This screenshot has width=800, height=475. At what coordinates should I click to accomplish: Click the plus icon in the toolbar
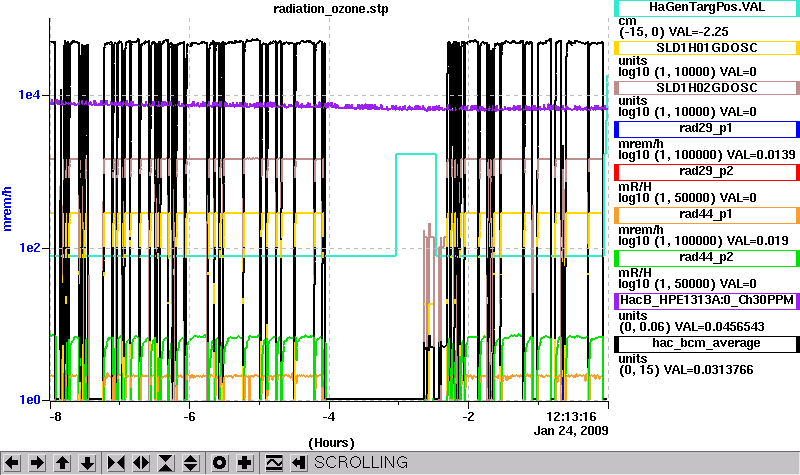click(245, 463)
